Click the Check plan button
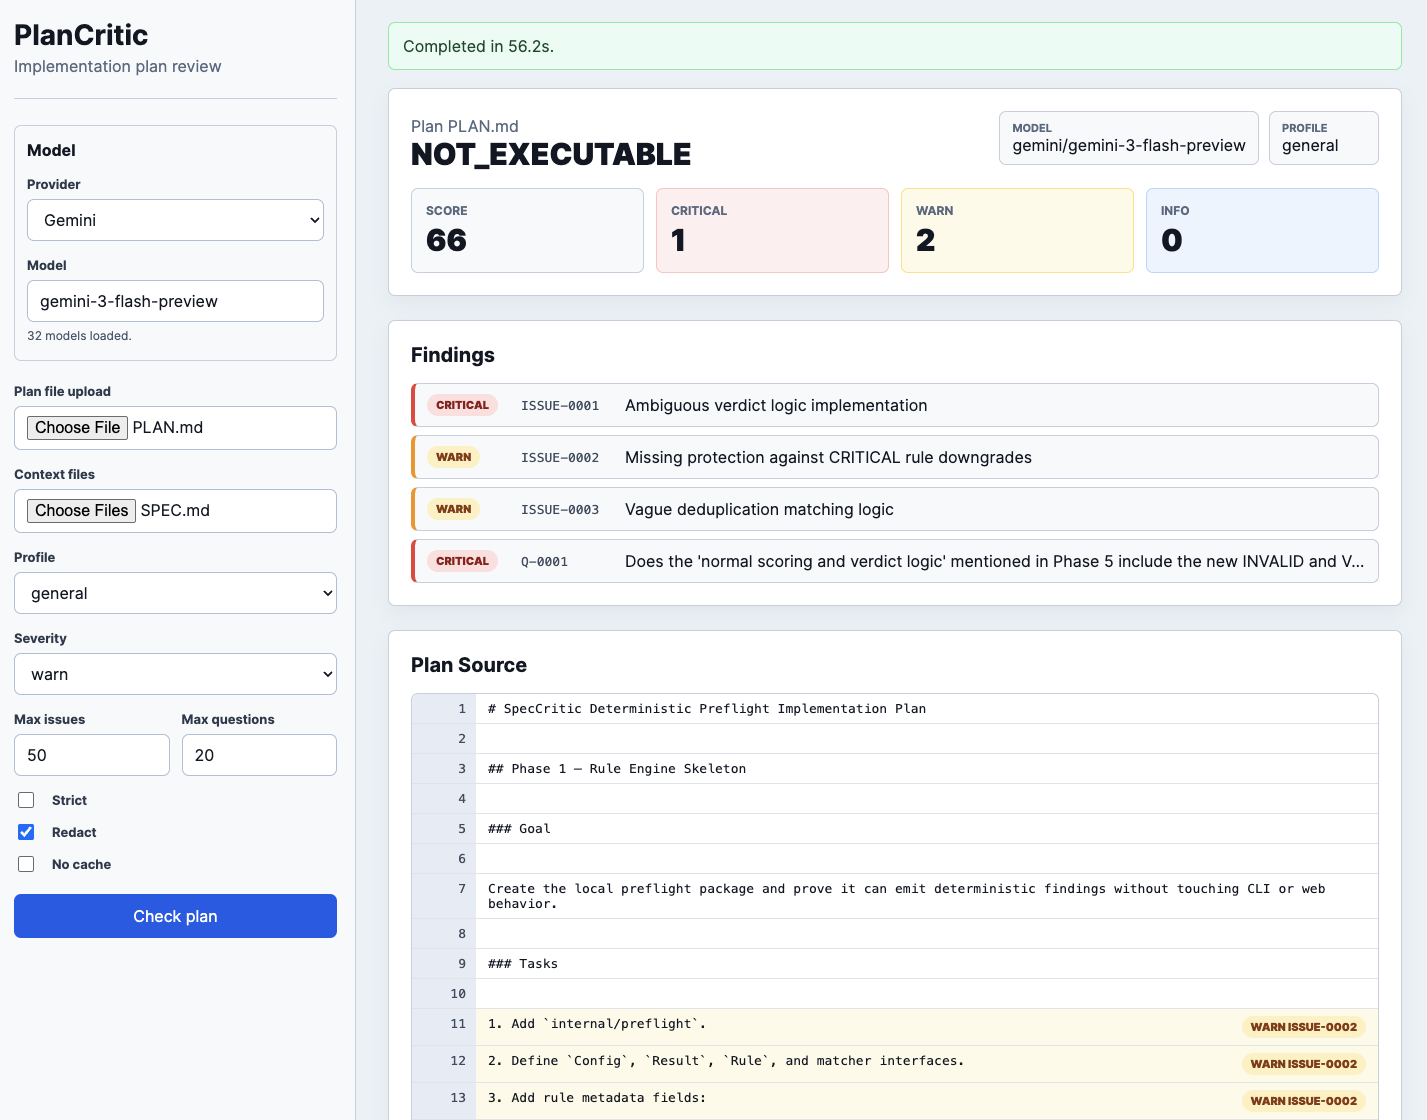This screenshot has height=1120, width=1427. 175,916
